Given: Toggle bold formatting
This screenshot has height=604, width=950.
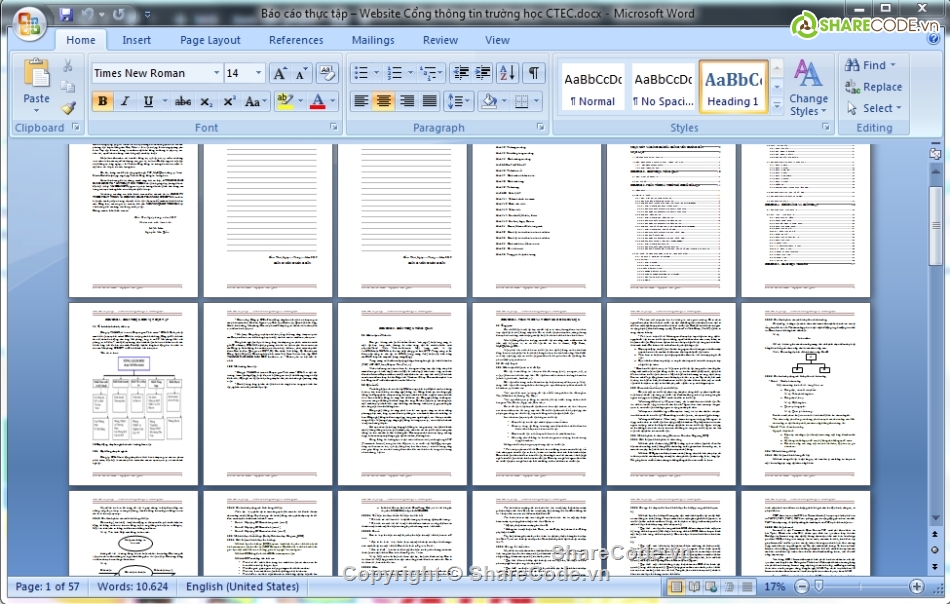Looking at the screenshot, I should (102, 101).
